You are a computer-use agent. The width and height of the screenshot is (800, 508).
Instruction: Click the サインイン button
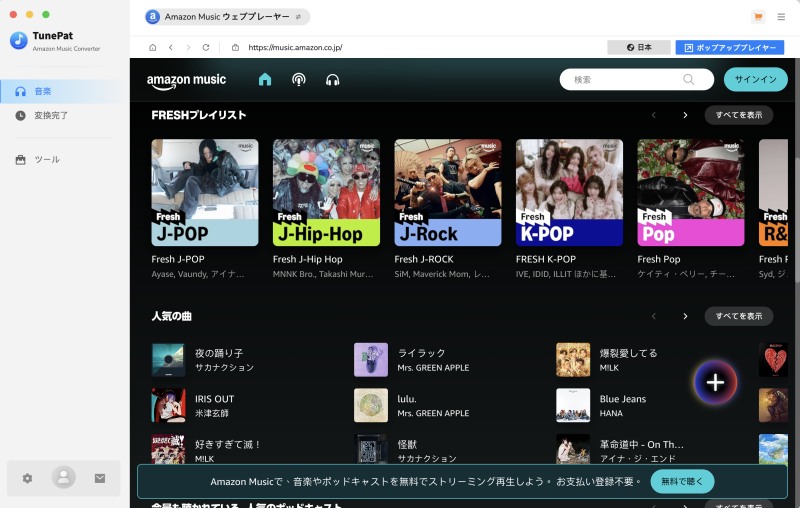pyautogui.click(x=756, y=80)
